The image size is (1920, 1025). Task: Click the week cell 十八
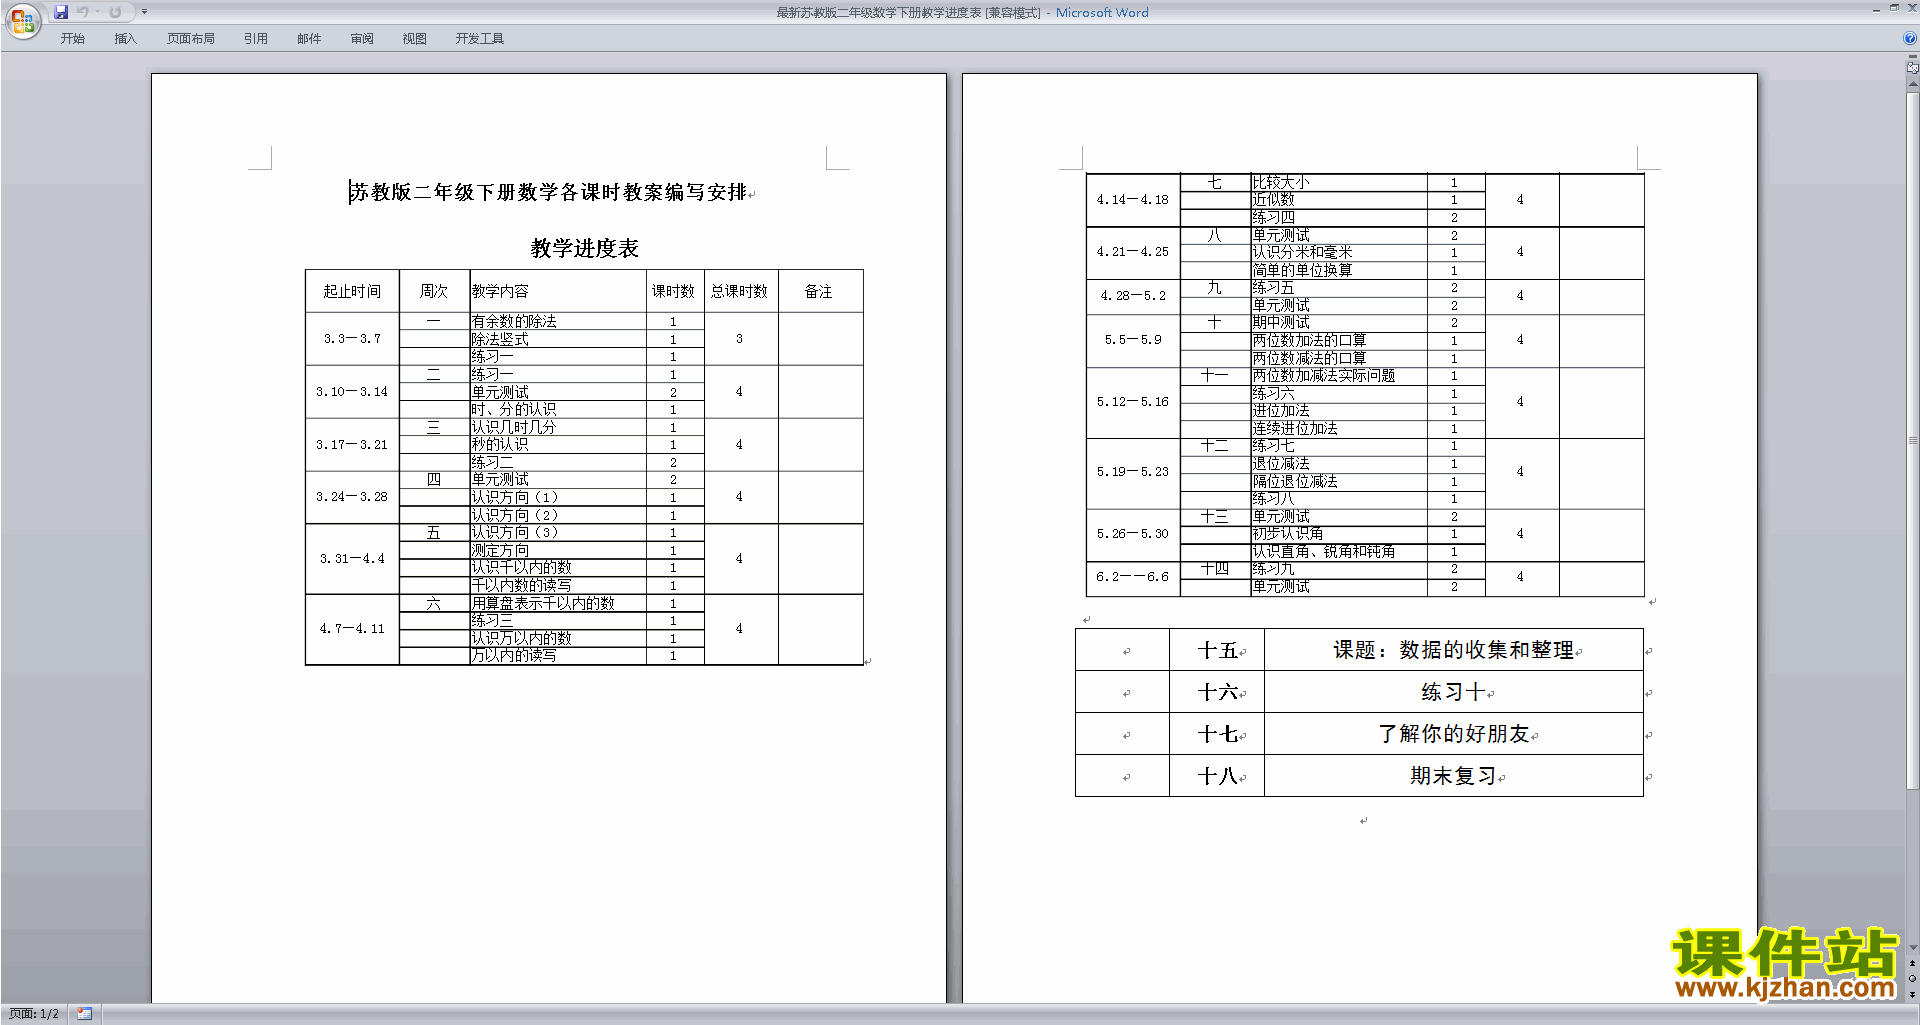pos(1217,776)
